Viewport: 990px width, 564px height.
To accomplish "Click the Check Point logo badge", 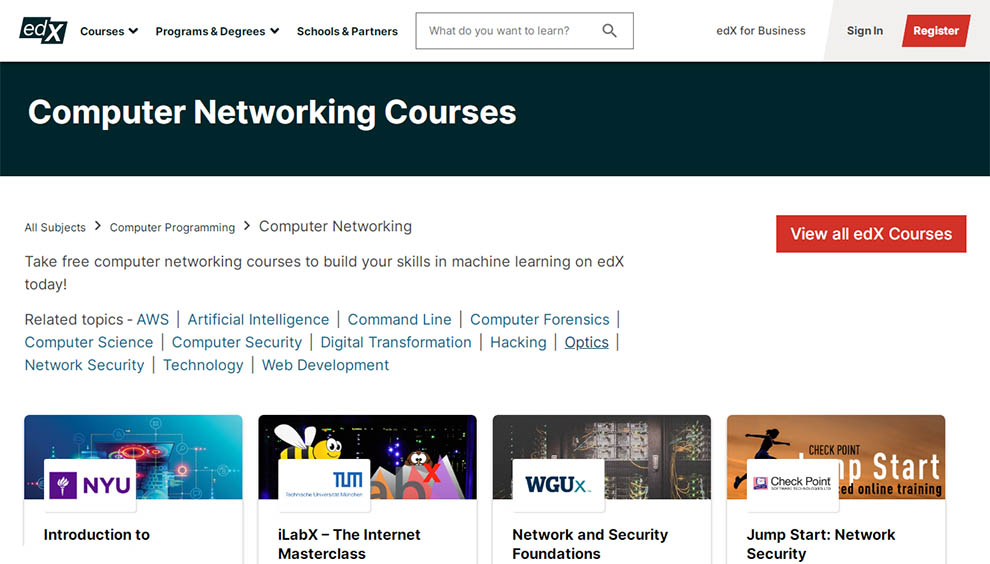I will (793, 485).
